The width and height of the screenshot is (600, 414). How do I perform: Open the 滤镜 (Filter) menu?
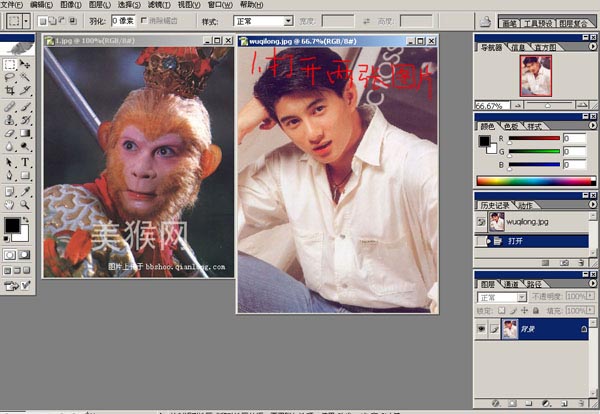click(155, 5)
